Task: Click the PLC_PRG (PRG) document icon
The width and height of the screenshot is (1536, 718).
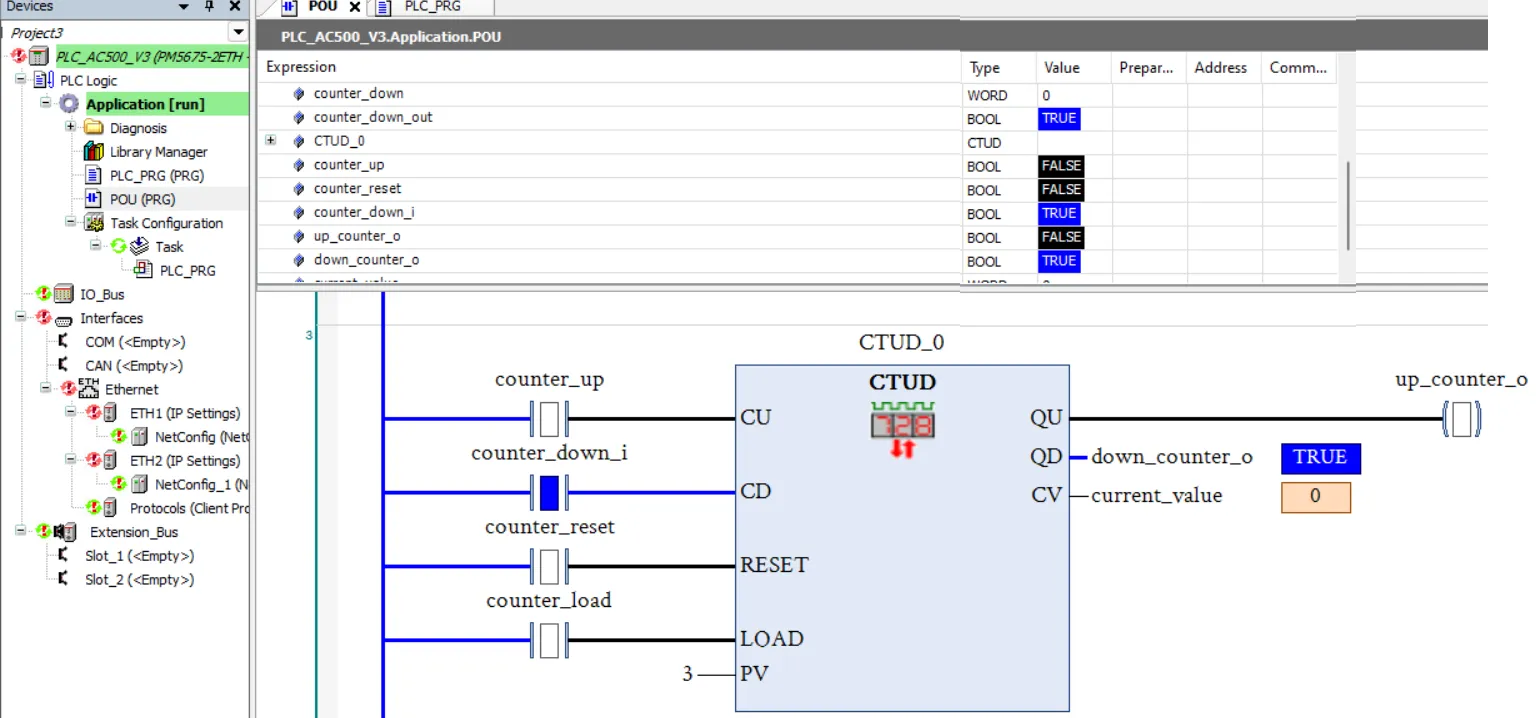Action: point(93,175)
